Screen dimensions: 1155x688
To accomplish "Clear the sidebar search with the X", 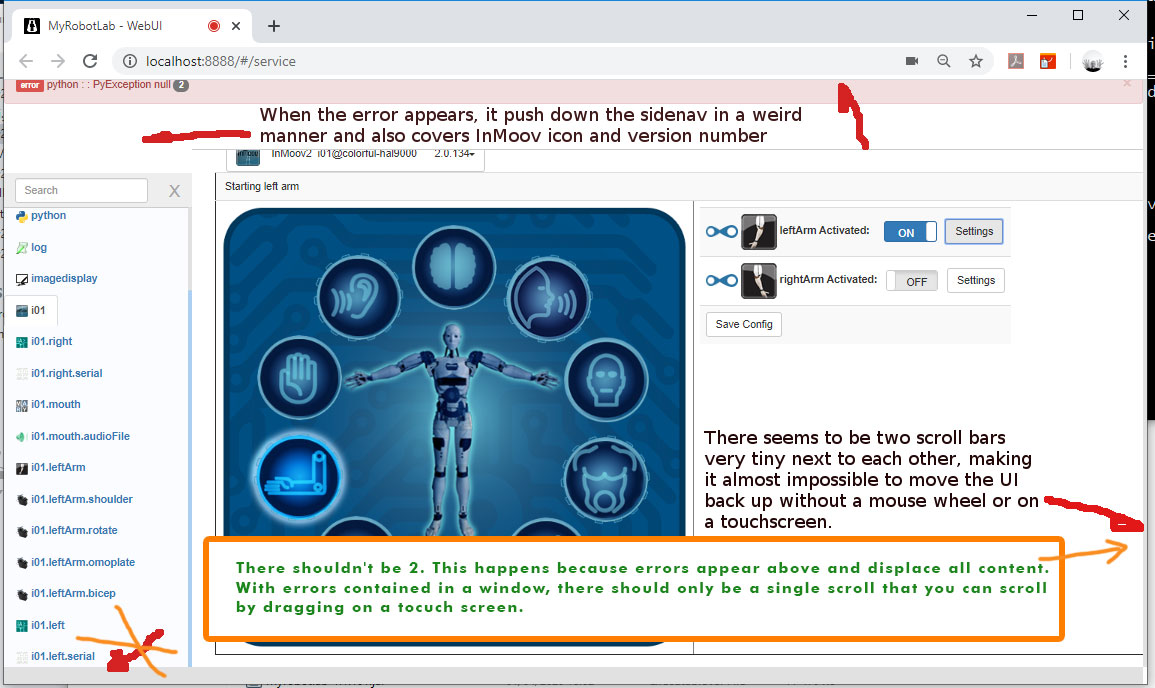I will click(175, 191).
